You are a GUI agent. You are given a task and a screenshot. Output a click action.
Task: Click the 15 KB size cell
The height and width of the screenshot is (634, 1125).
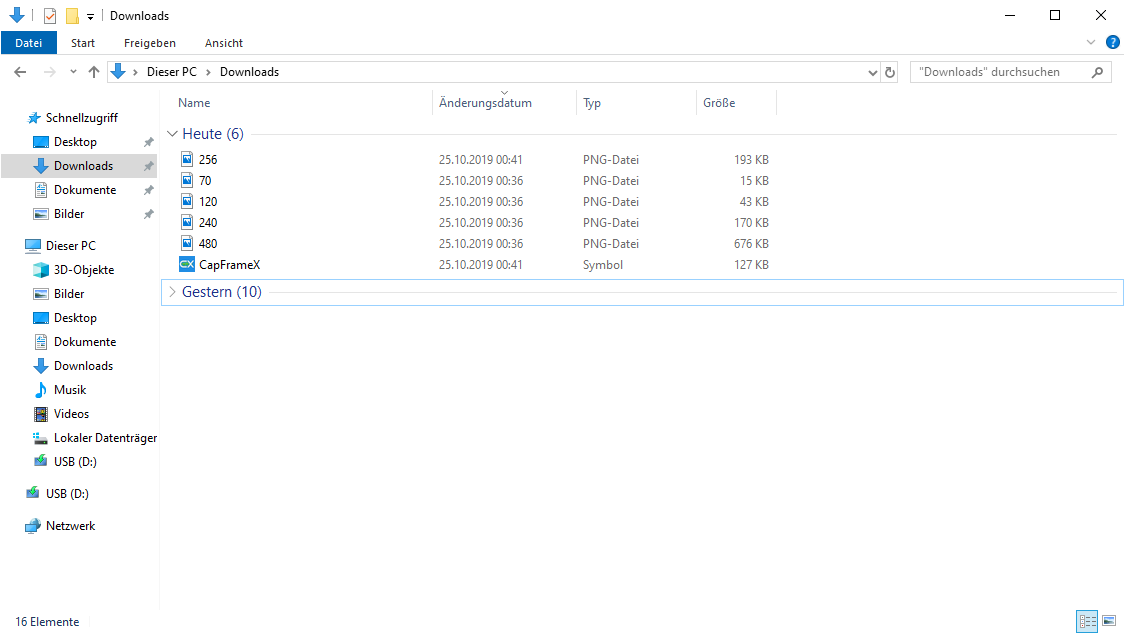[x=754, y=180]
